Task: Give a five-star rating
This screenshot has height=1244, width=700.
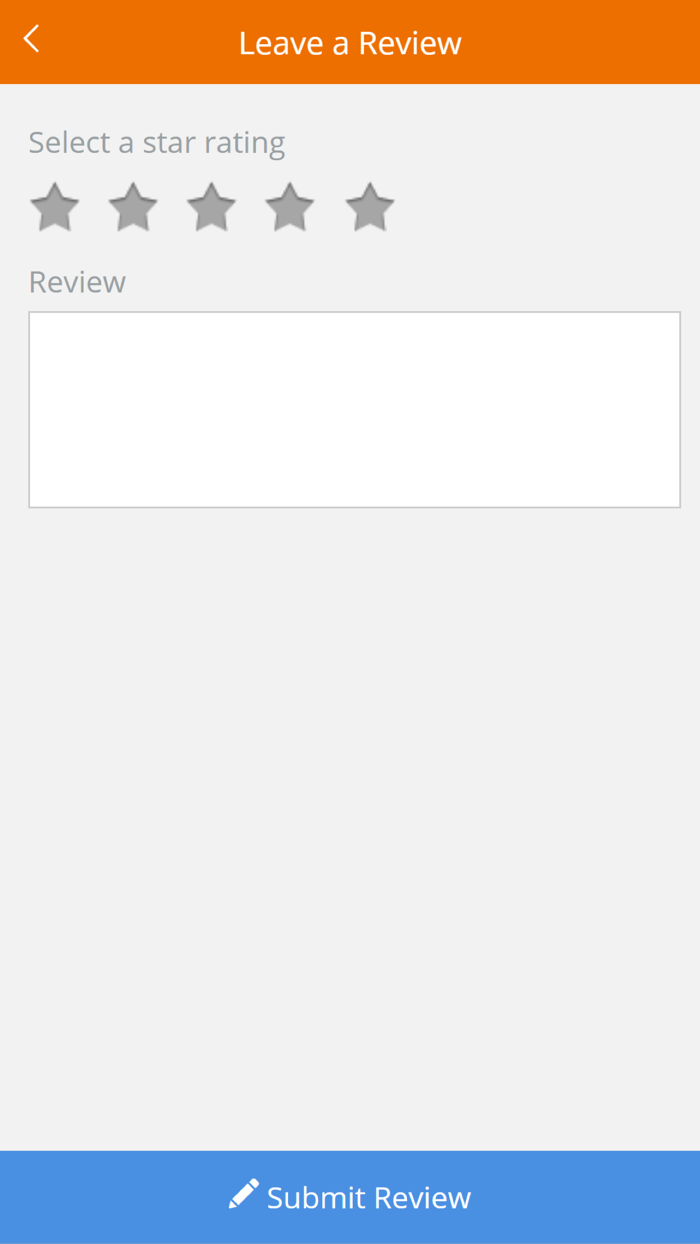Action: [370, 207]
